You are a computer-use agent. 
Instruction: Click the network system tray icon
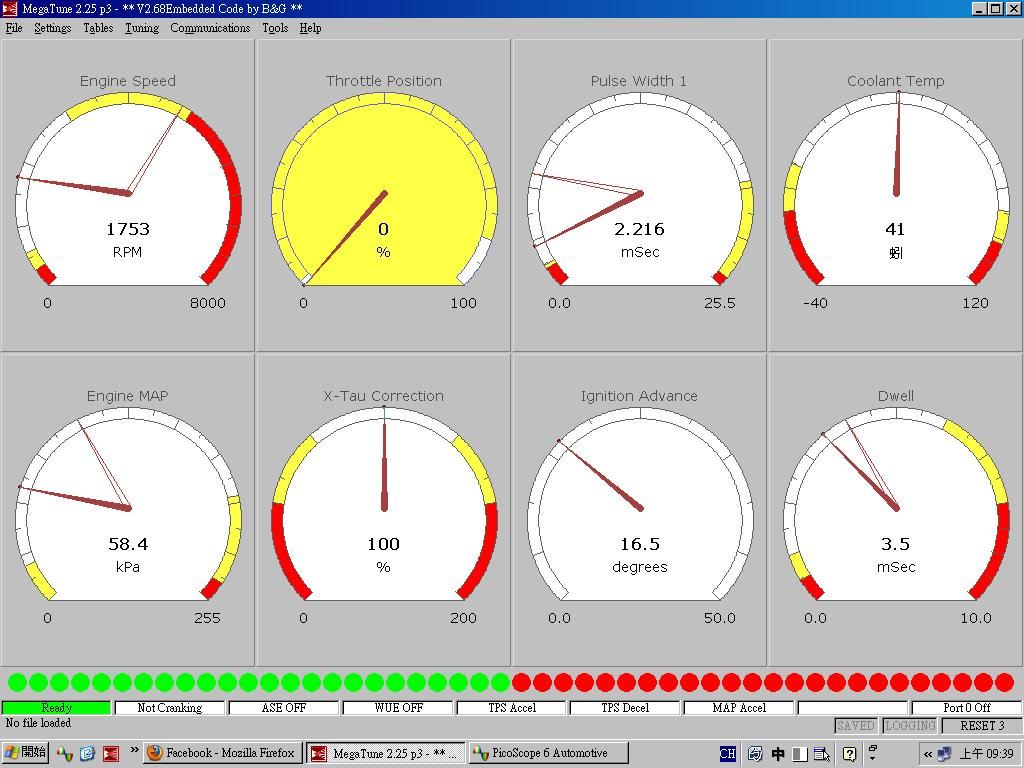[944, 754]
